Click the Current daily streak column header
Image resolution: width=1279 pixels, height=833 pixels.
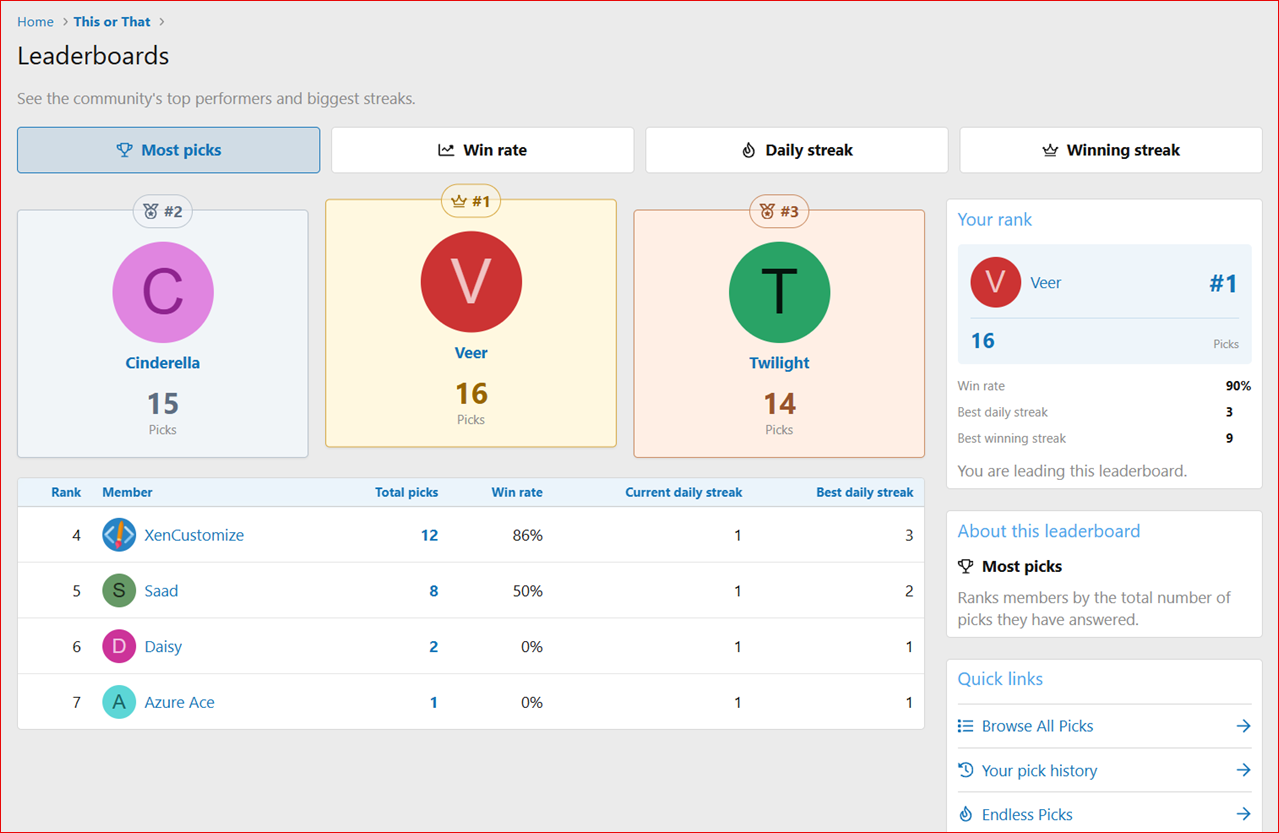pos(684,492)
